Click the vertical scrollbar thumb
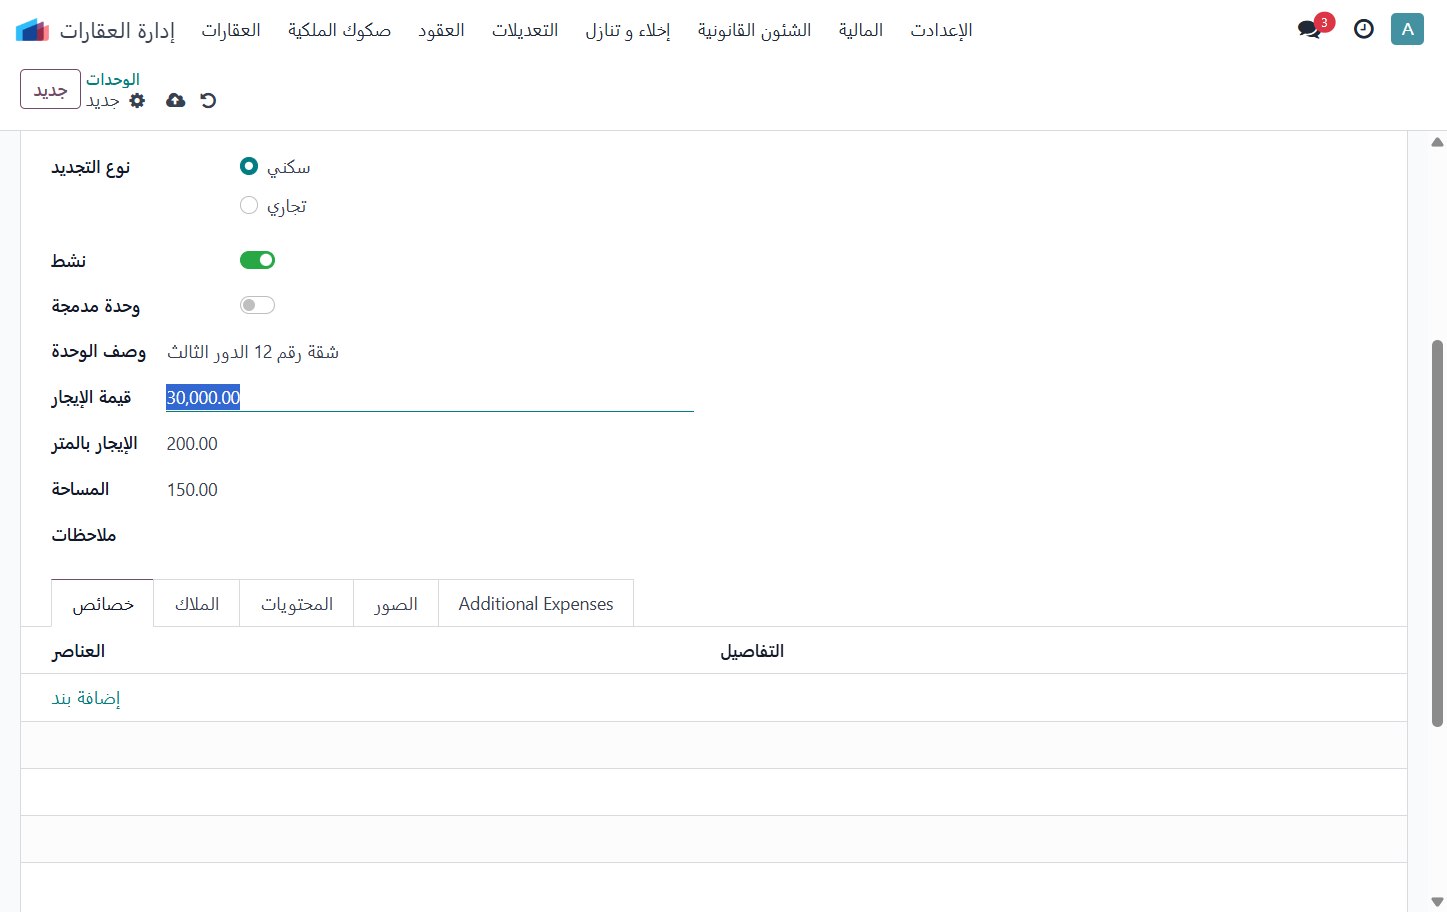 (x=1437, y=533)
